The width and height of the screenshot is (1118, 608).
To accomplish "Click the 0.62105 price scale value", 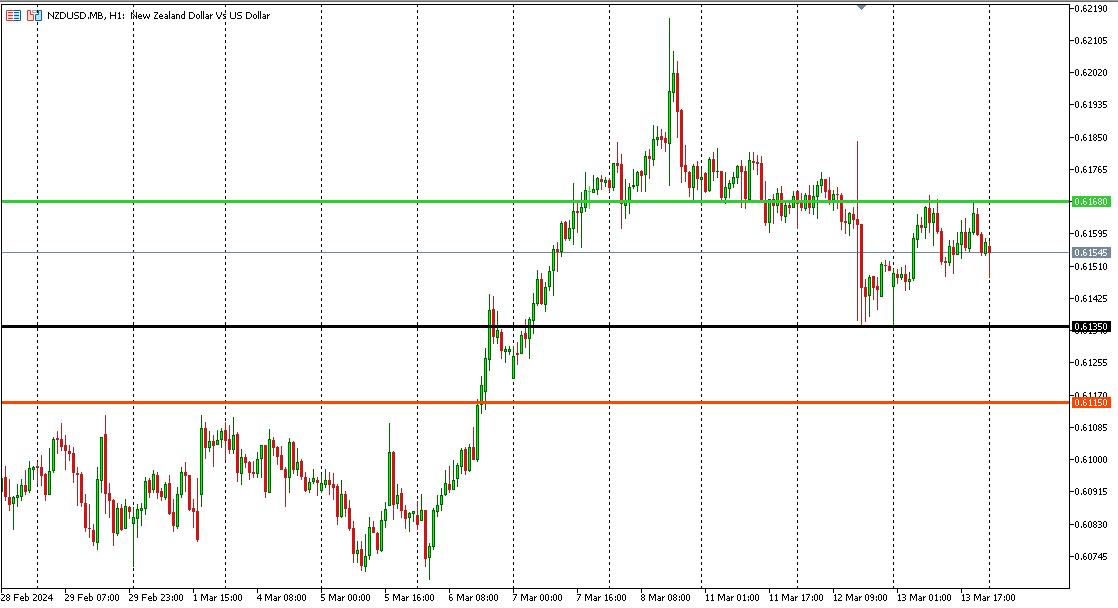I will pyautogui.click(x=1091, y=41).
